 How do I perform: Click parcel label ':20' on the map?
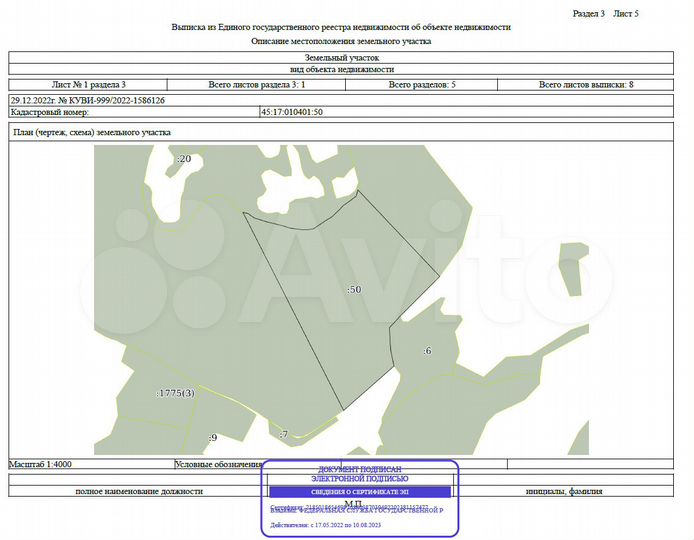pos(184,158)
